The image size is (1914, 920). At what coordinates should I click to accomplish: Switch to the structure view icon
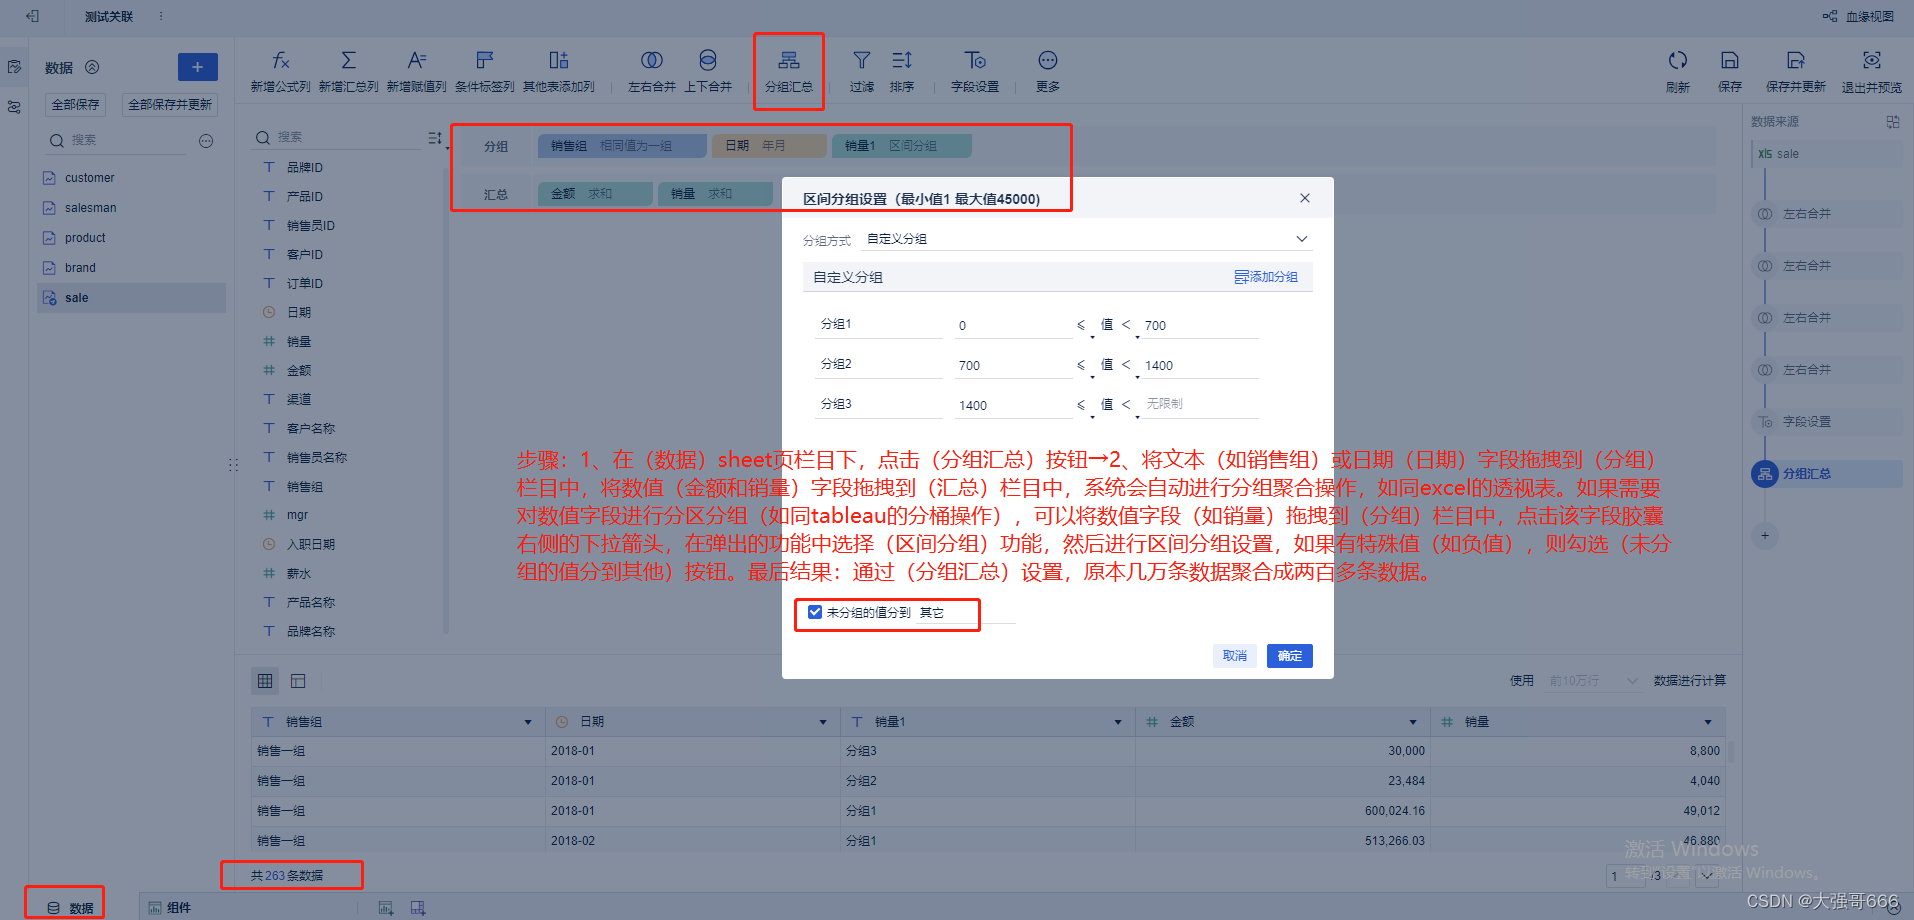(x=298, y=681)
